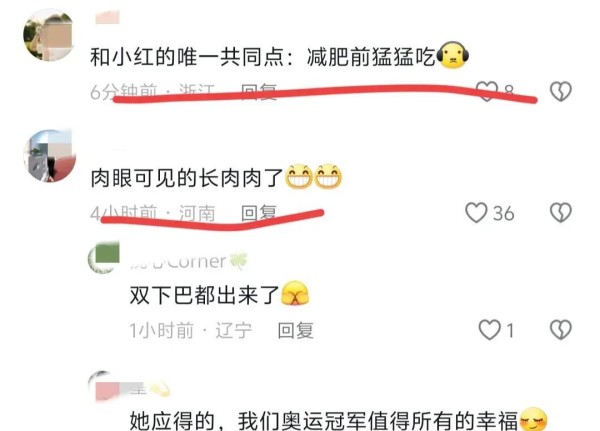The height and width of the screenshot is (431, 600).
Task: Tap broken heart on 36-likes comment
Action: 561,212
